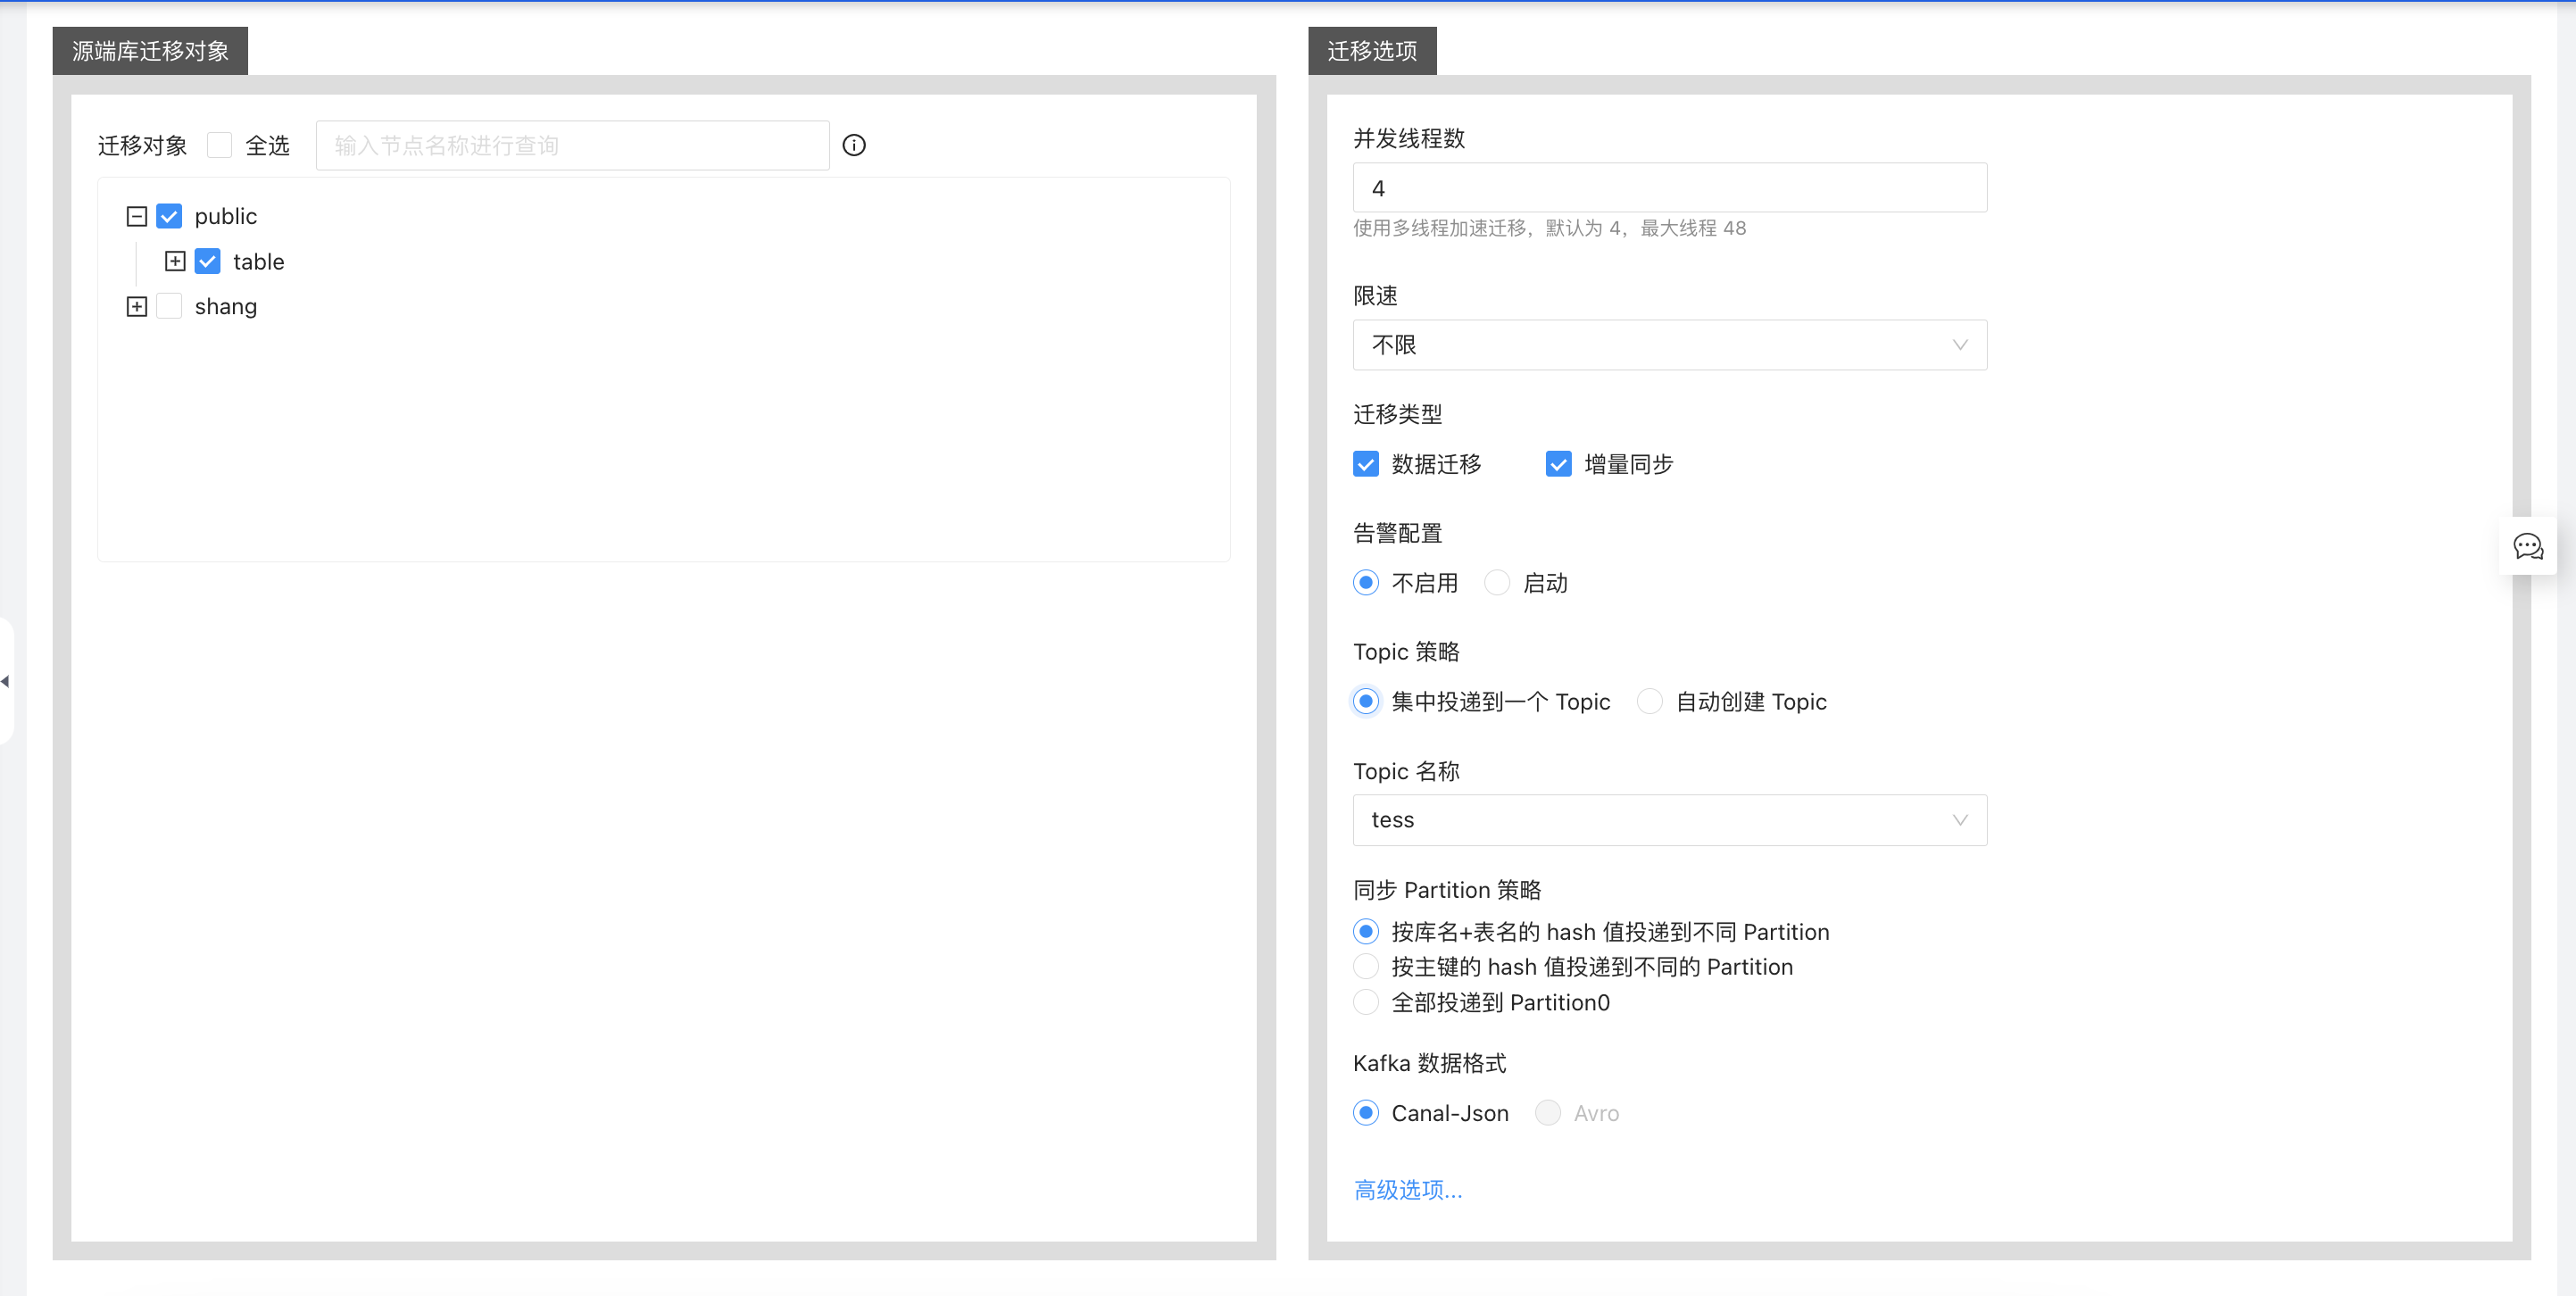Uncheck the public schema checkbox

[x=169, y=216]
